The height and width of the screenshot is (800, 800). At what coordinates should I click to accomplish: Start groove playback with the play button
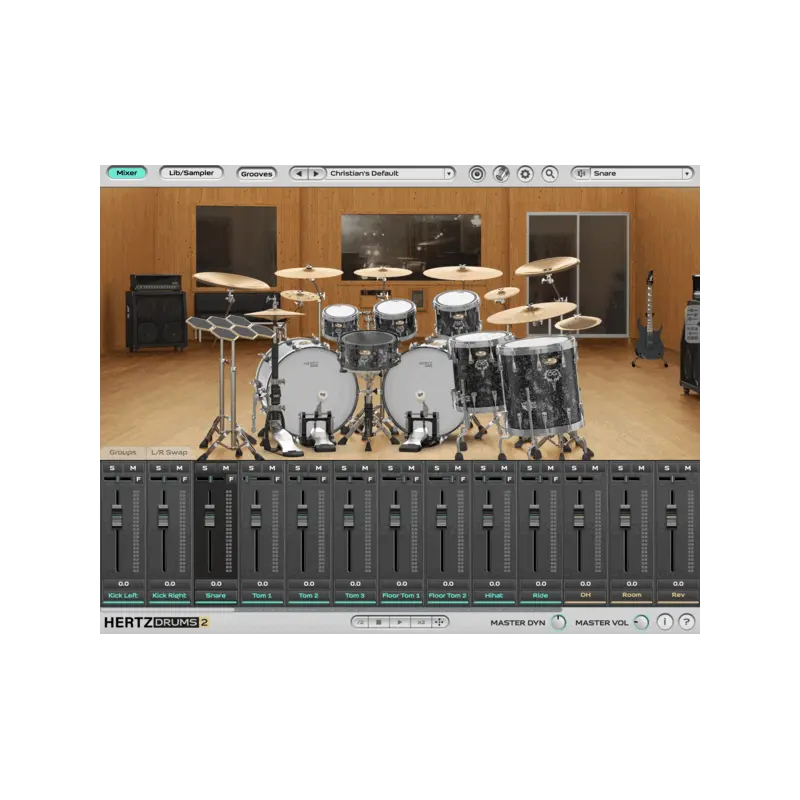click(x=399, y=622)
